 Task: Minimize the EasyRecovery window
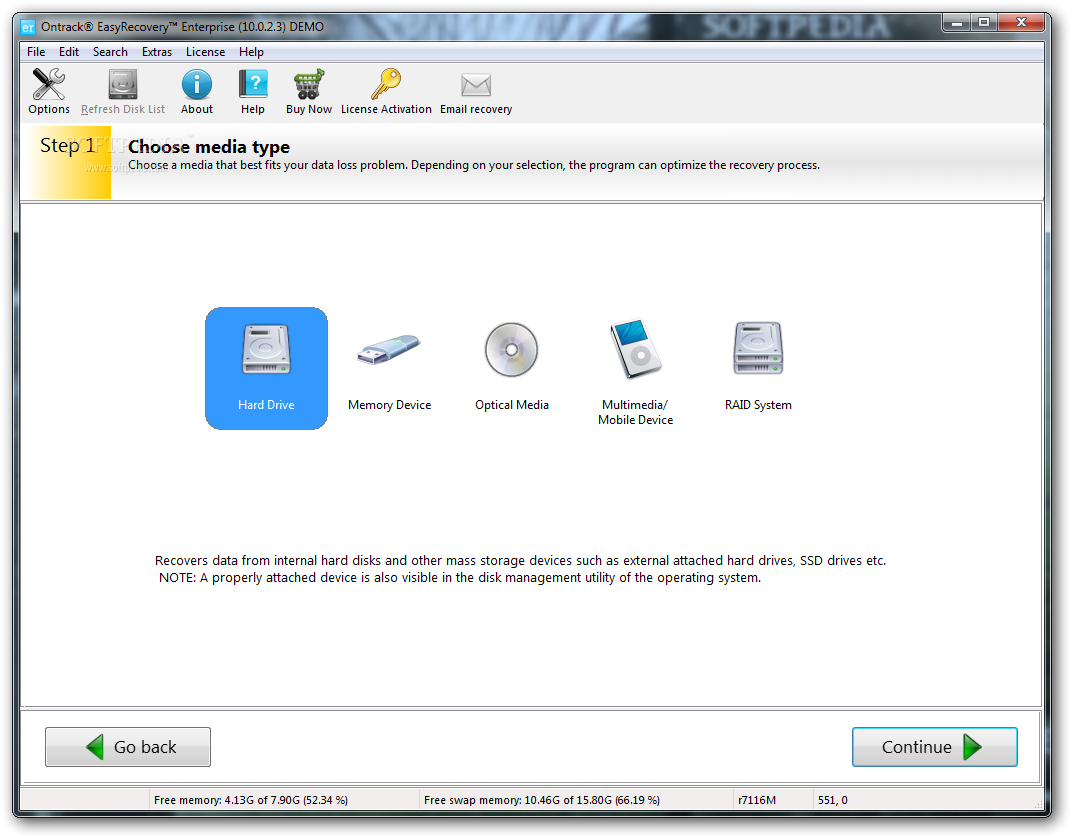(x=956, y=23)
